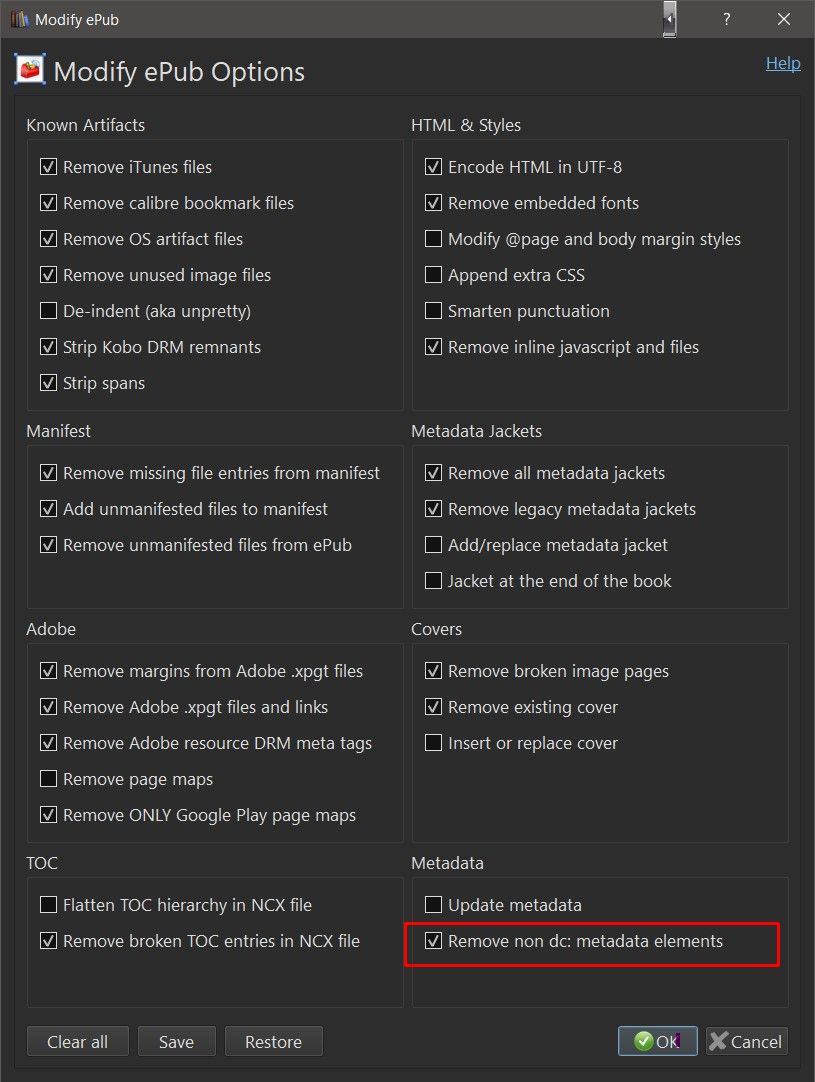815x1082 pixels.
Task: Open the Help link
Action: point(782,63)
